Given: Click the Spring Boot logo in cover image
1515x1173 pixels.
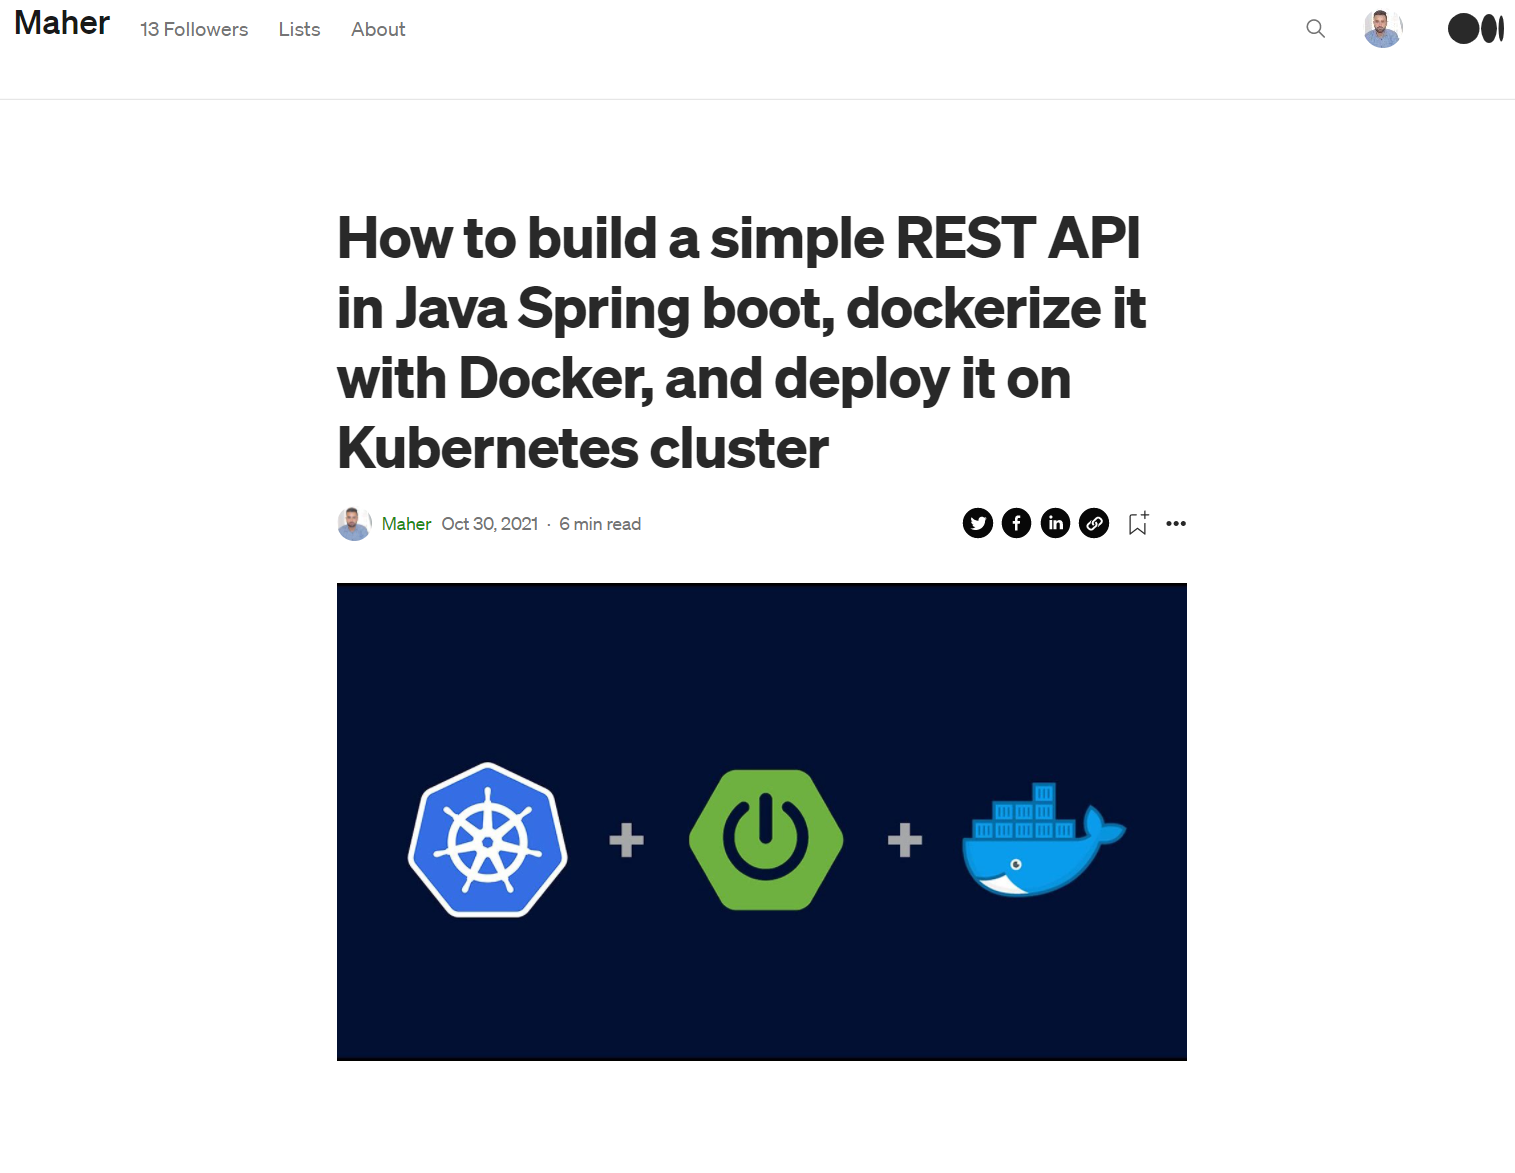Looking at the screenshot, I should tap(766, 840).
